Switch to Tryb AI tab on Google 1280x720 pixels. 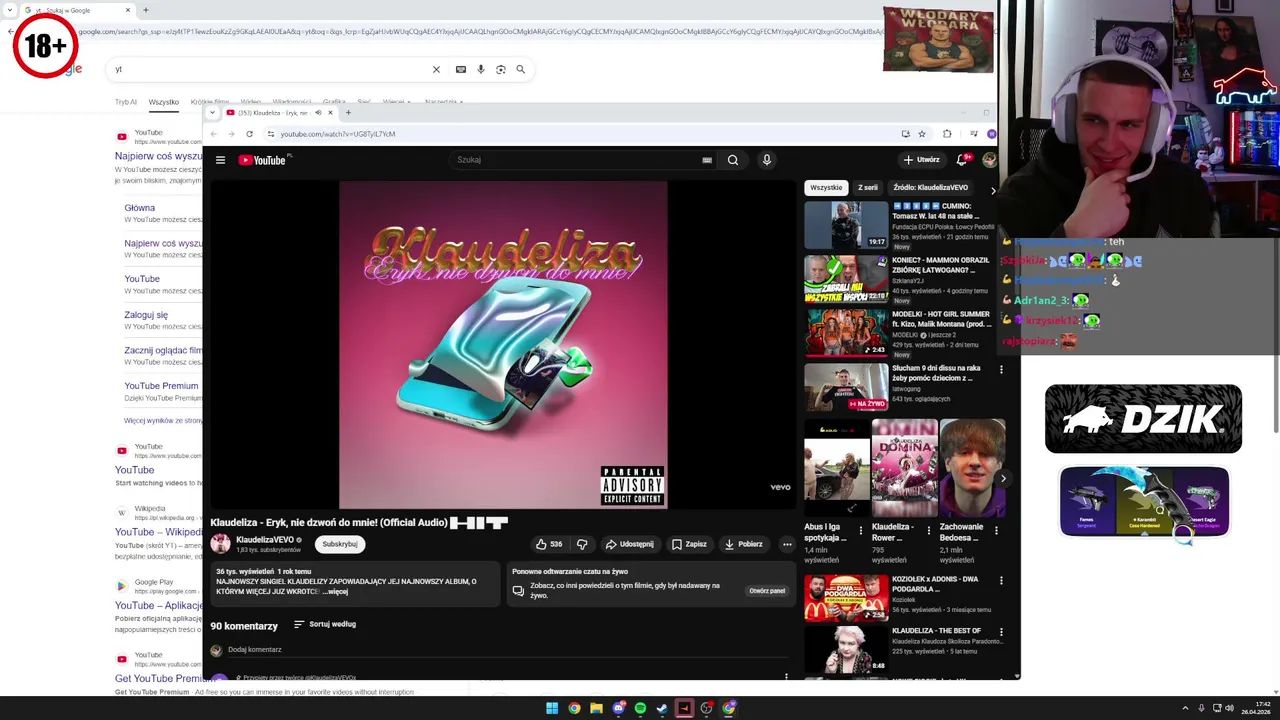point(126,102)
